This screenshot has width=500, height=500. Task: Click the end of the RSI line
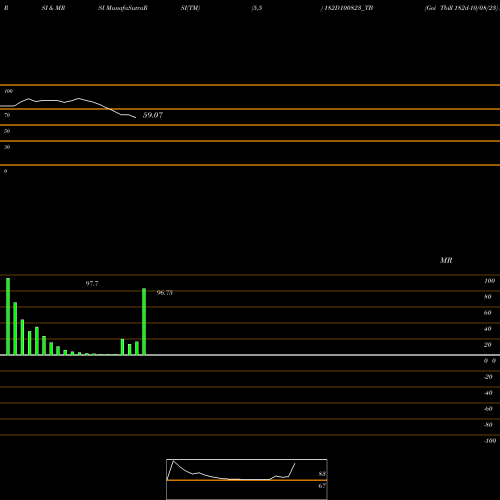[135, 117]
